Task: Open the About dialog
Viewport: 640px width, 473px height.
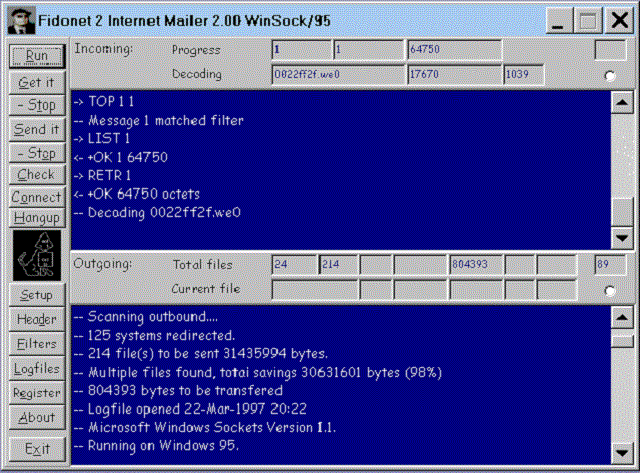Action: [x=37, y=417]
